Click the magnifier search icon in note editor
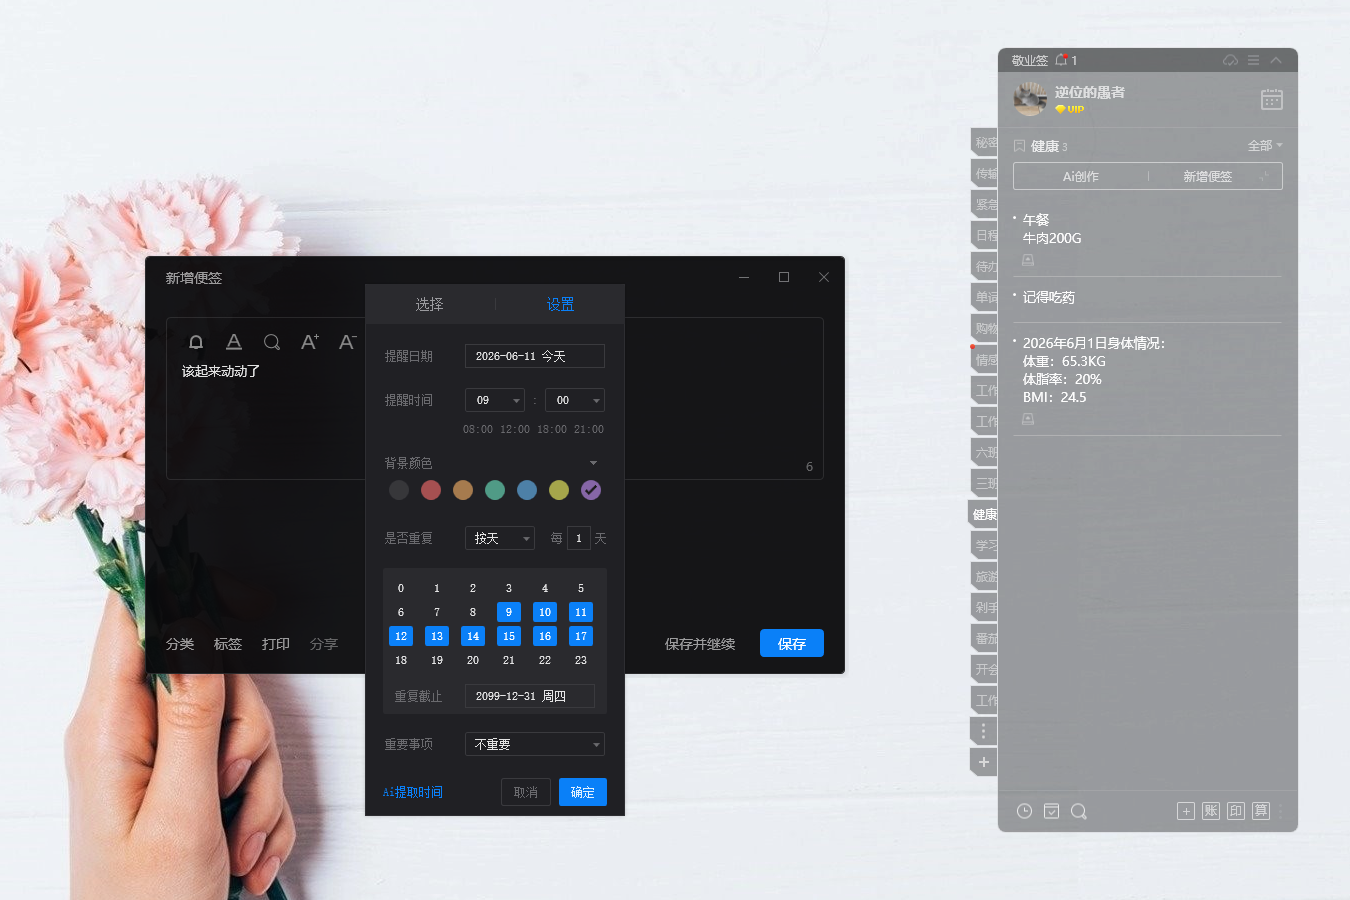The height and width of the screenshot is (900, 1350). [272, 342]
